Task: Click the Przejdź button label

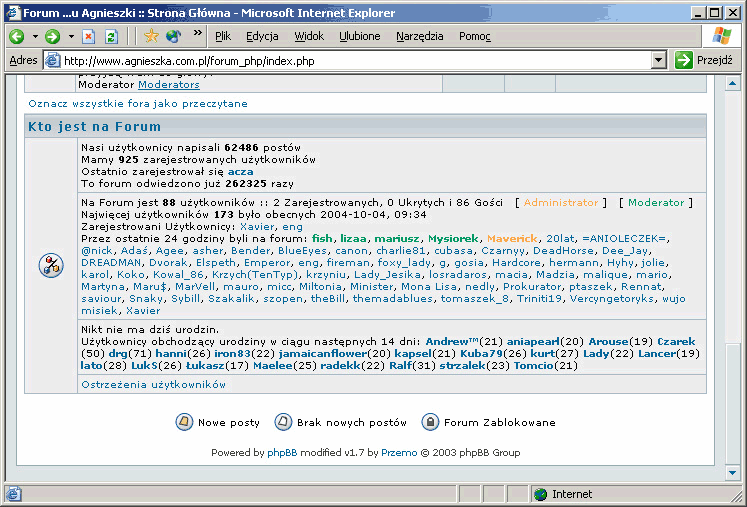Action: point(714,61)
